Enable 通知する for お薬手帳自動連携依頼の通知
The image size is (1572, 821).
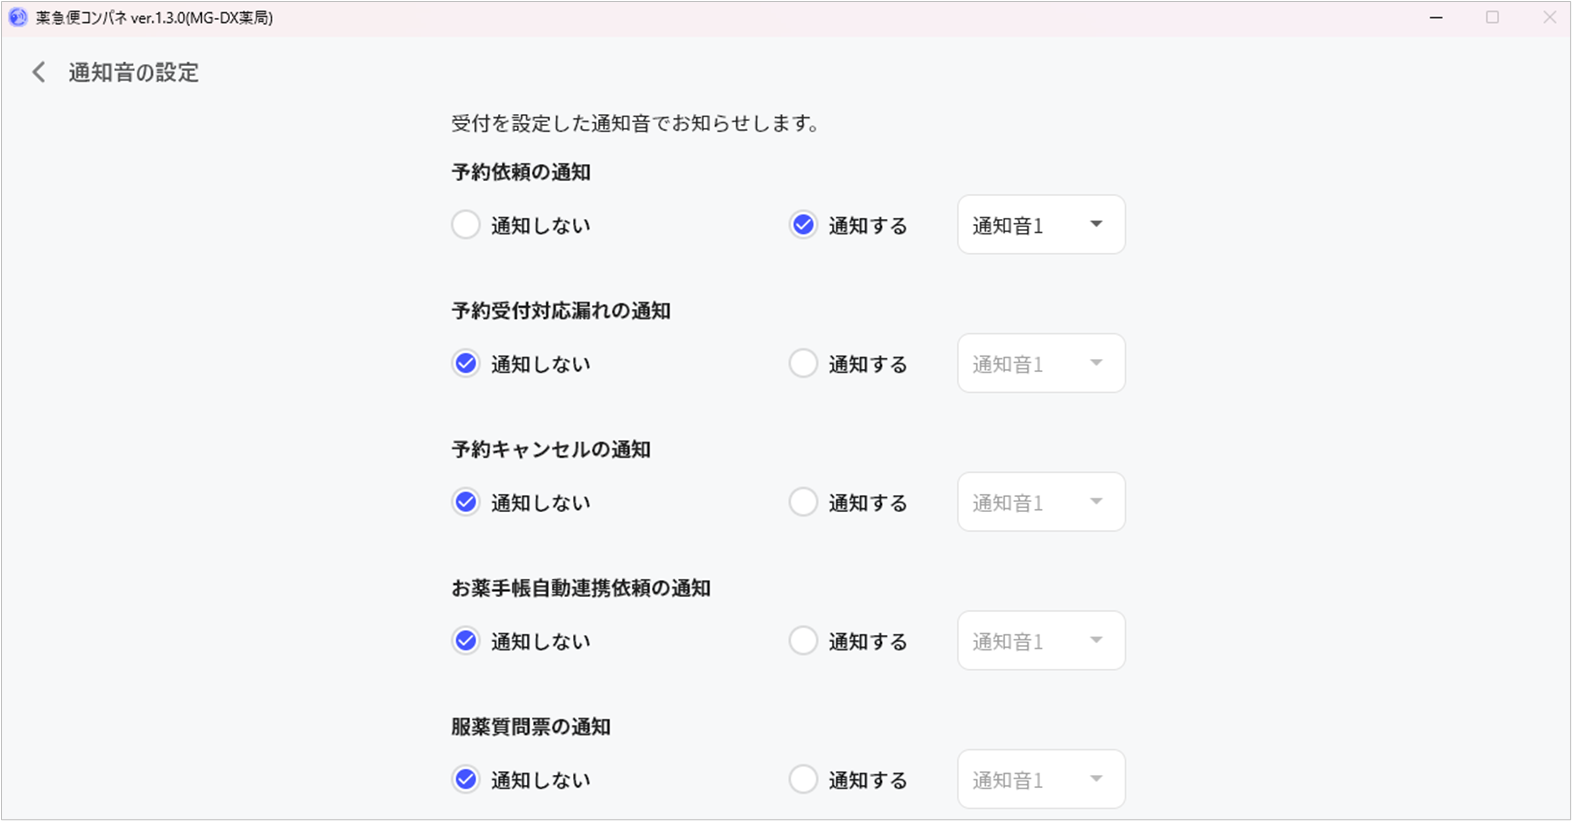tap(803, 641)
